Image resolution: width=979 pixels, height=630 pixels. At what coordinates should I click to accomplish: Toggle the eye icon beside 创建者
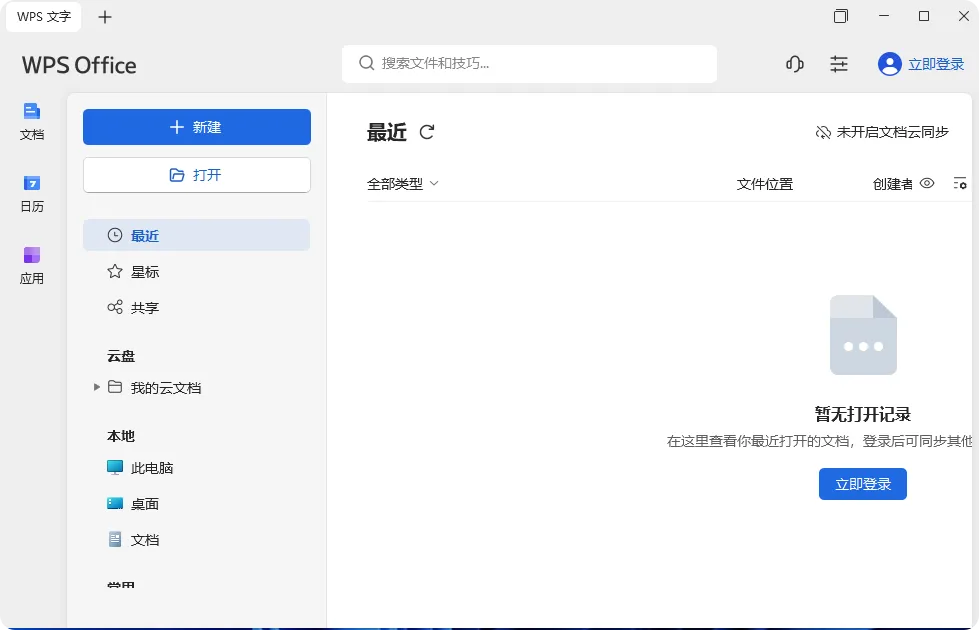pyautogui.click(x=927, y=183)
